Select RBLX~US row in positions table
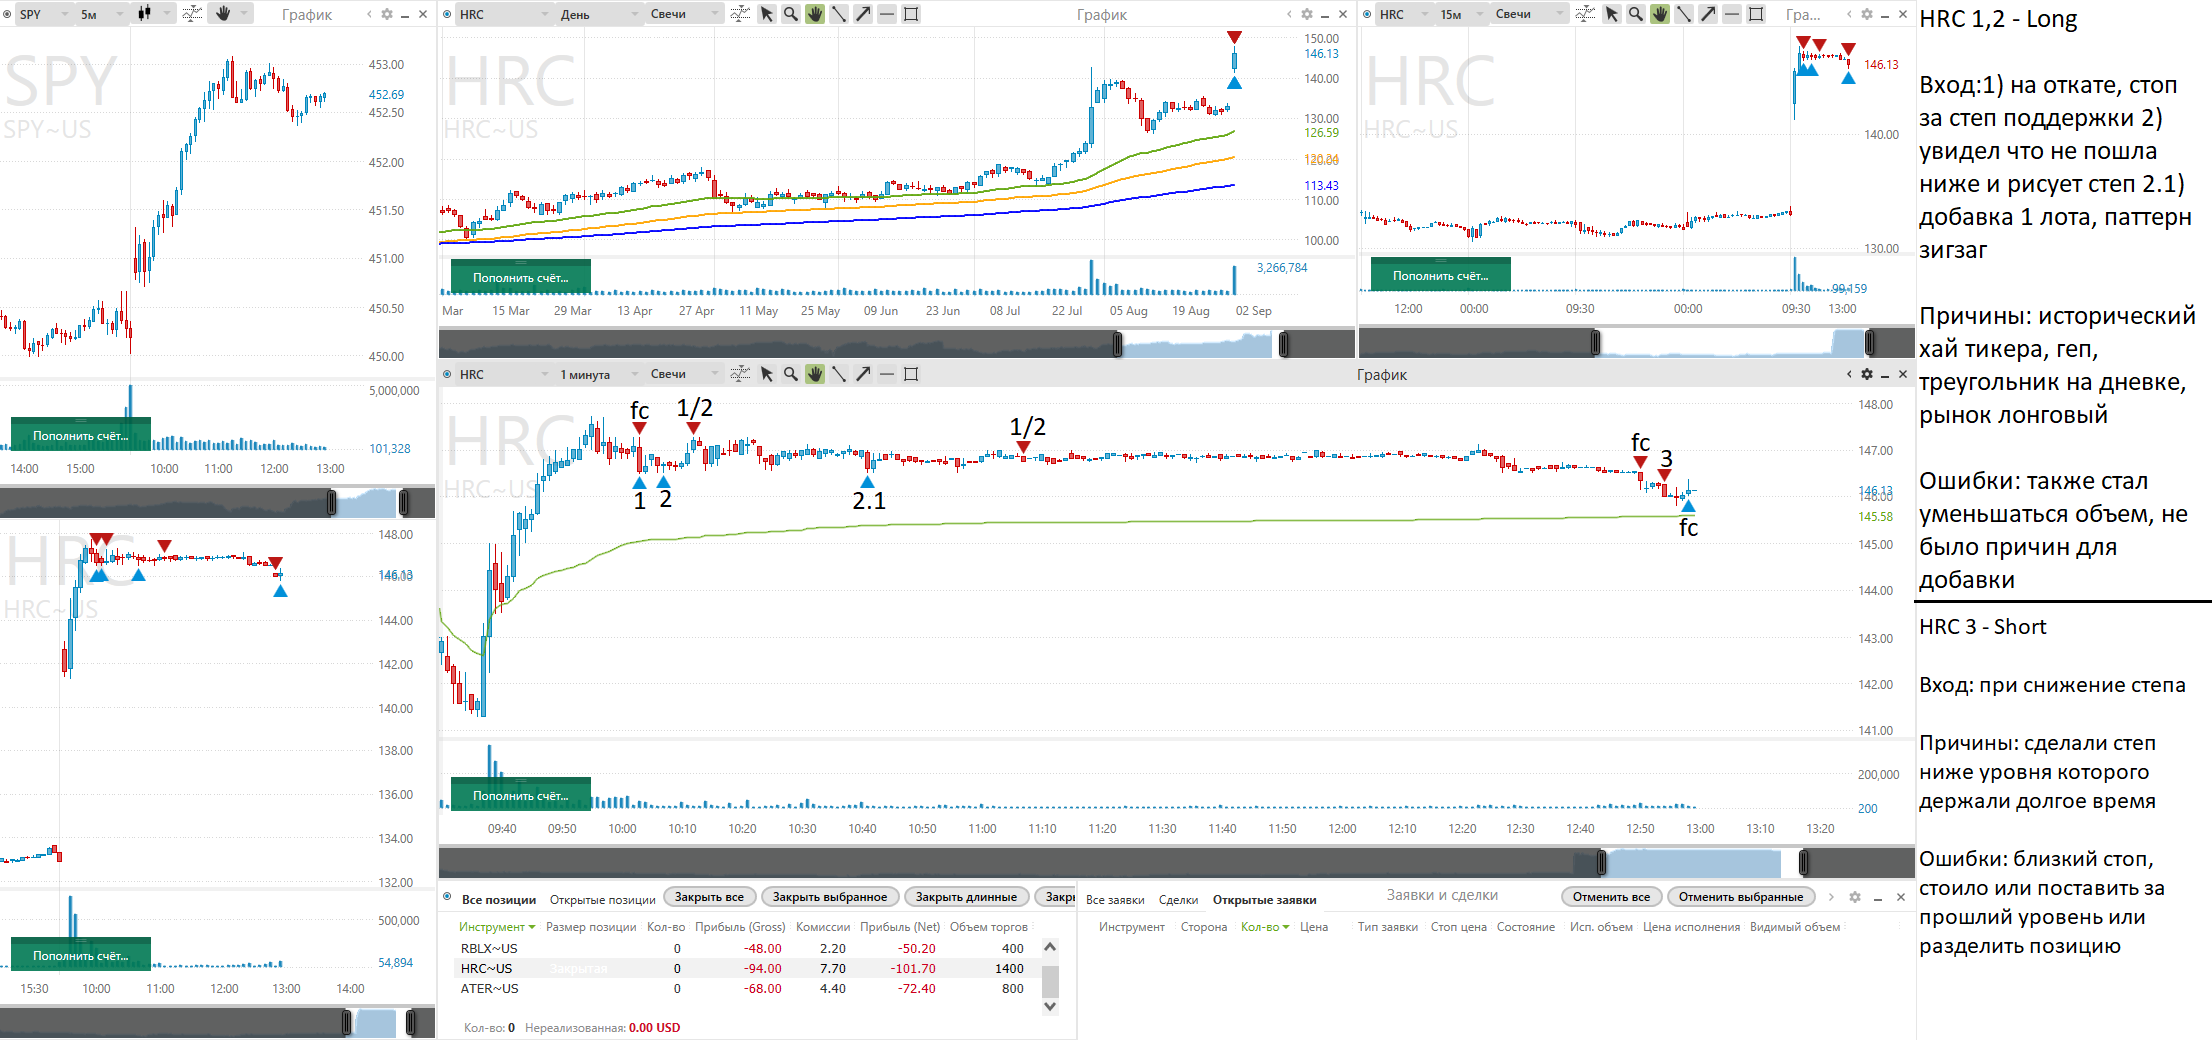The height and width of the screenshot is (1040, 2212). point(748,948)
